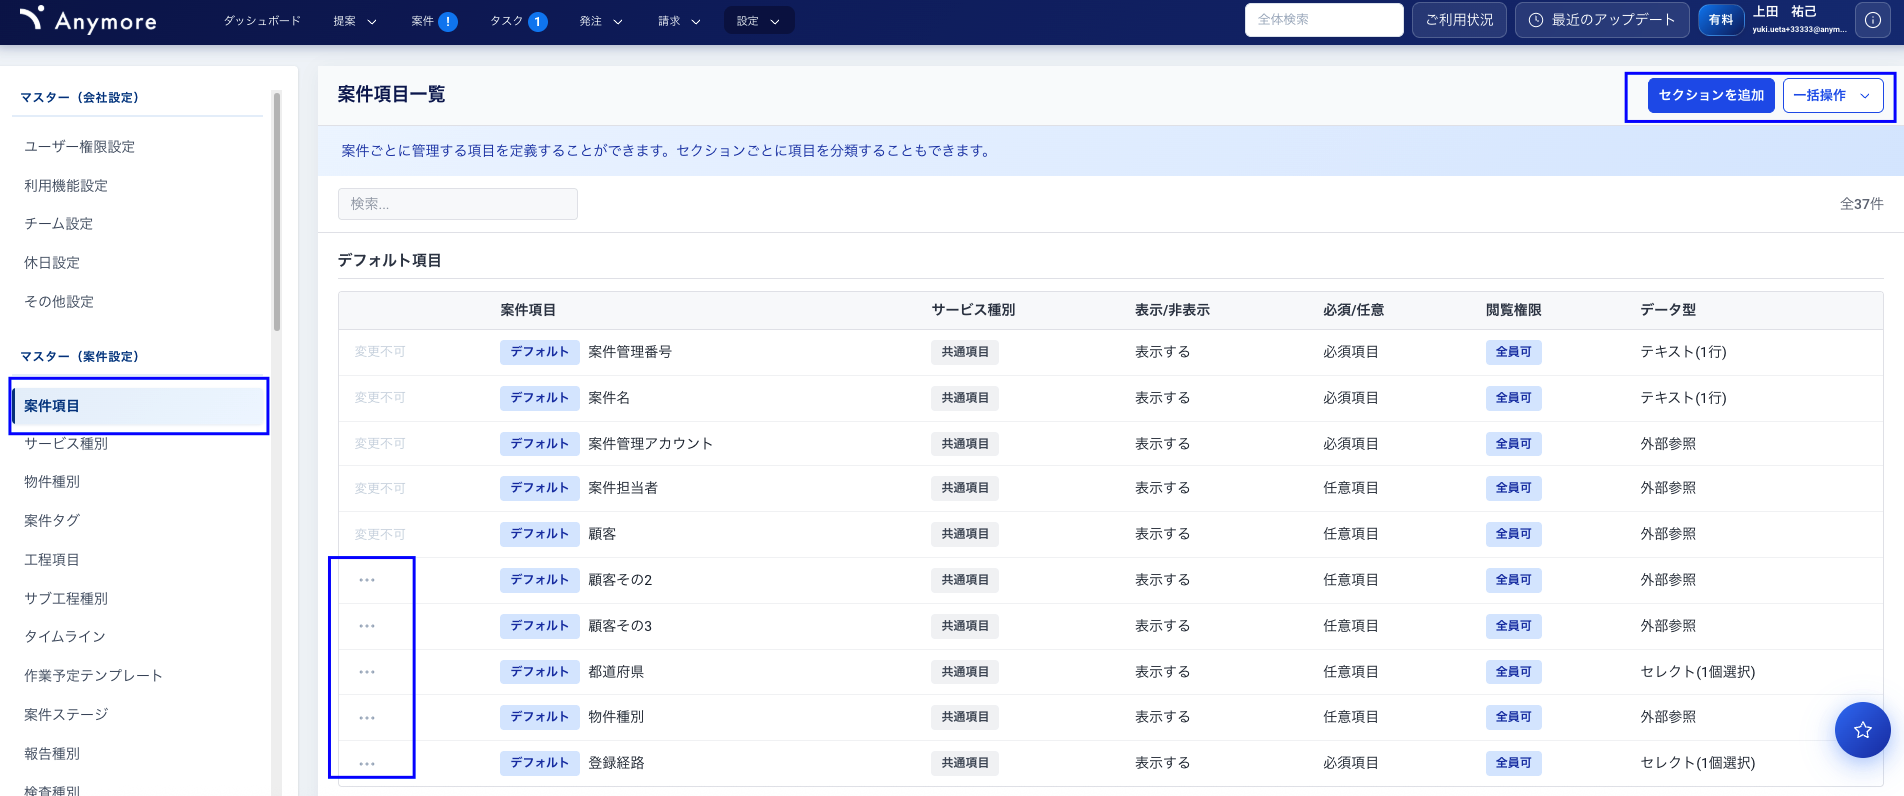Click the 共通項目 badge in 顧客 row

tap(965, 534)
